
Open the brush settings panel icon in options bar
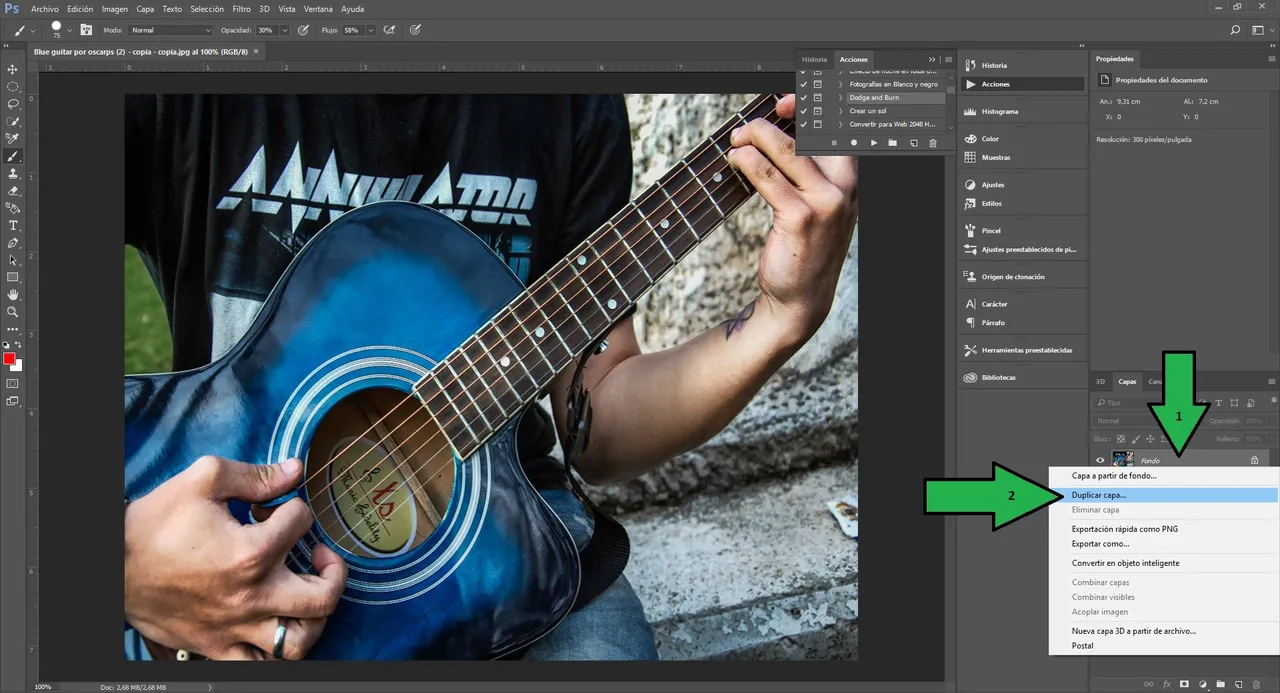(86, 30)
